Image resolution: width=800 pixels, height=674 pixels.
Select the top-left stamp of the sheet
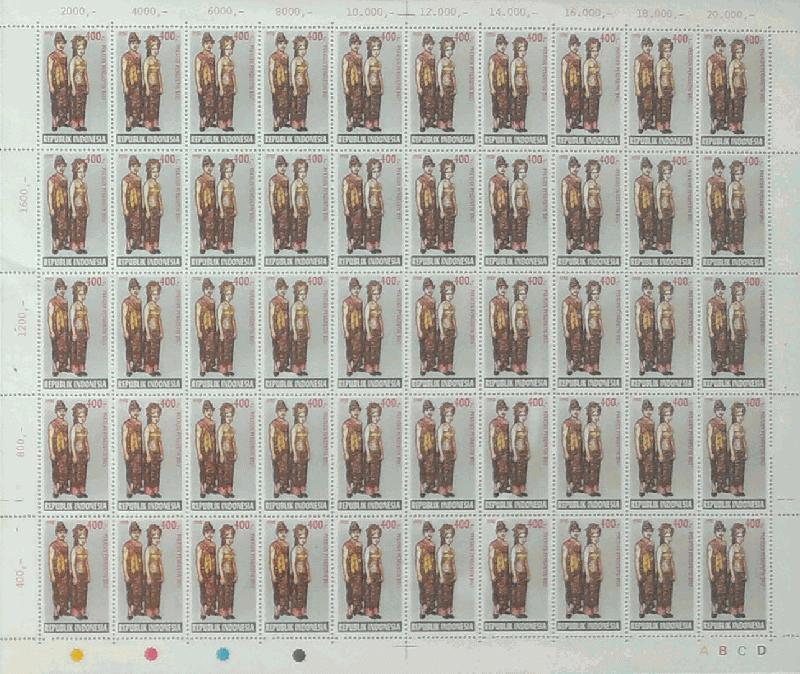pos(76,86)
